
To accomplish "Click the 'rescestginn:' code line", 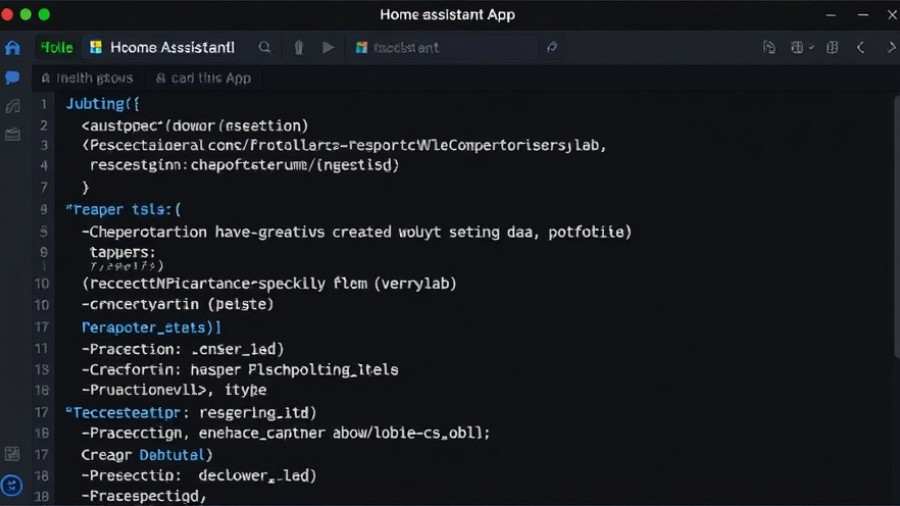I will (x=245, y=165).
